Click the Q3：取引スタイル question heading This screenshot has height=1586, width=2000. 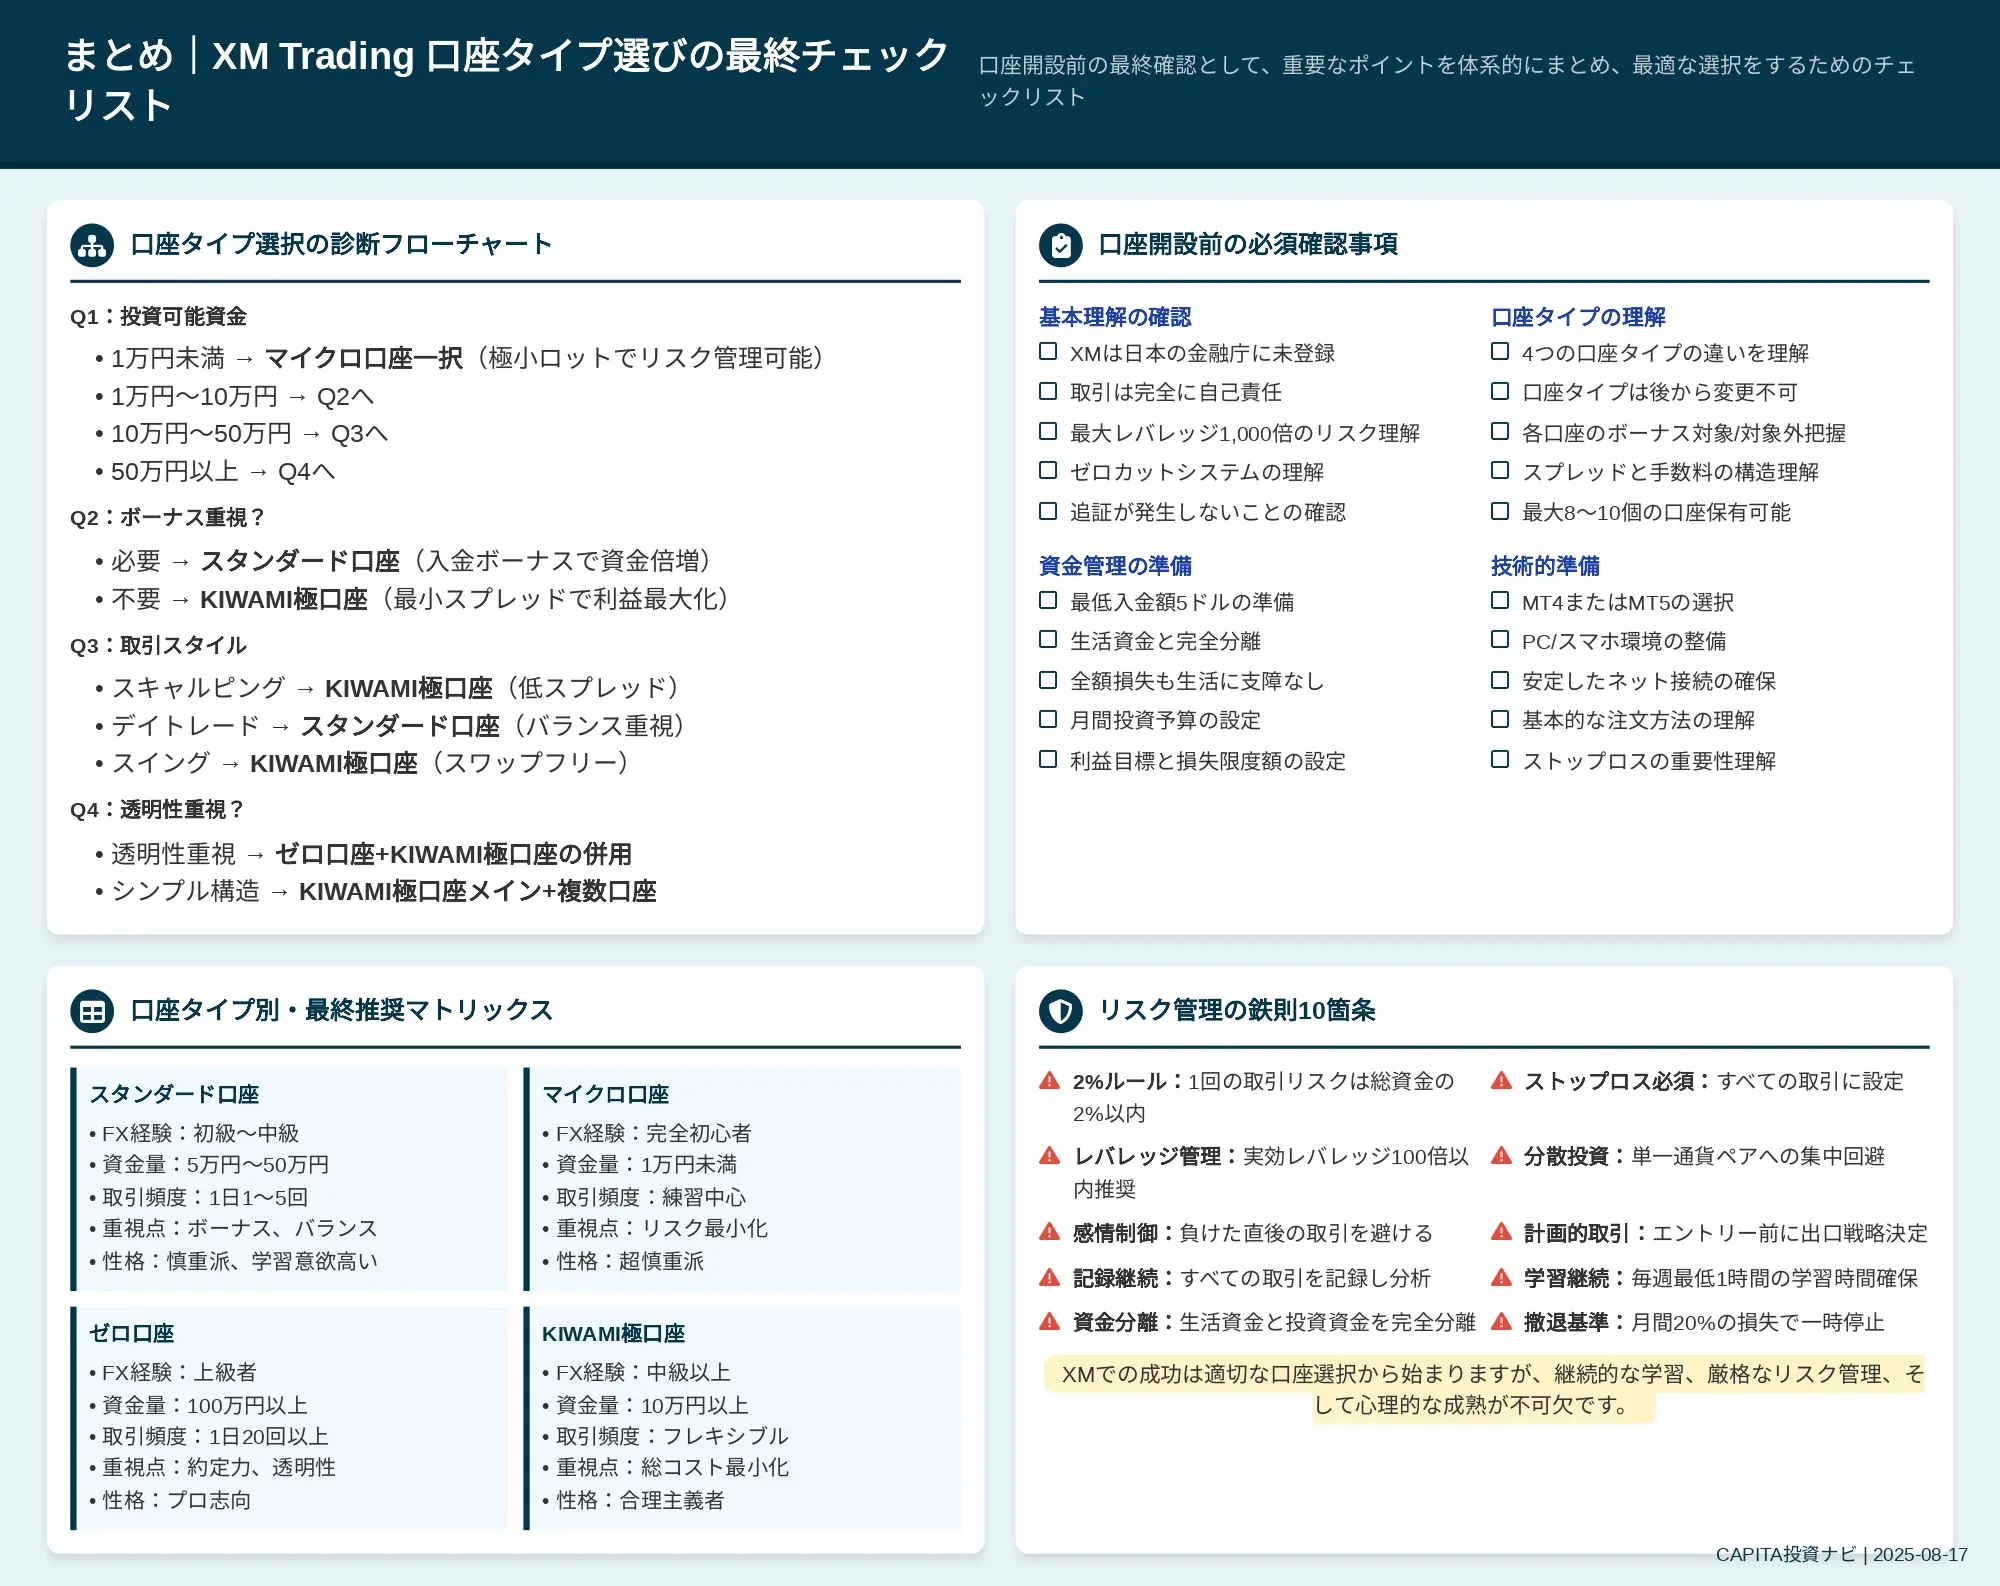tap(158, 646)
